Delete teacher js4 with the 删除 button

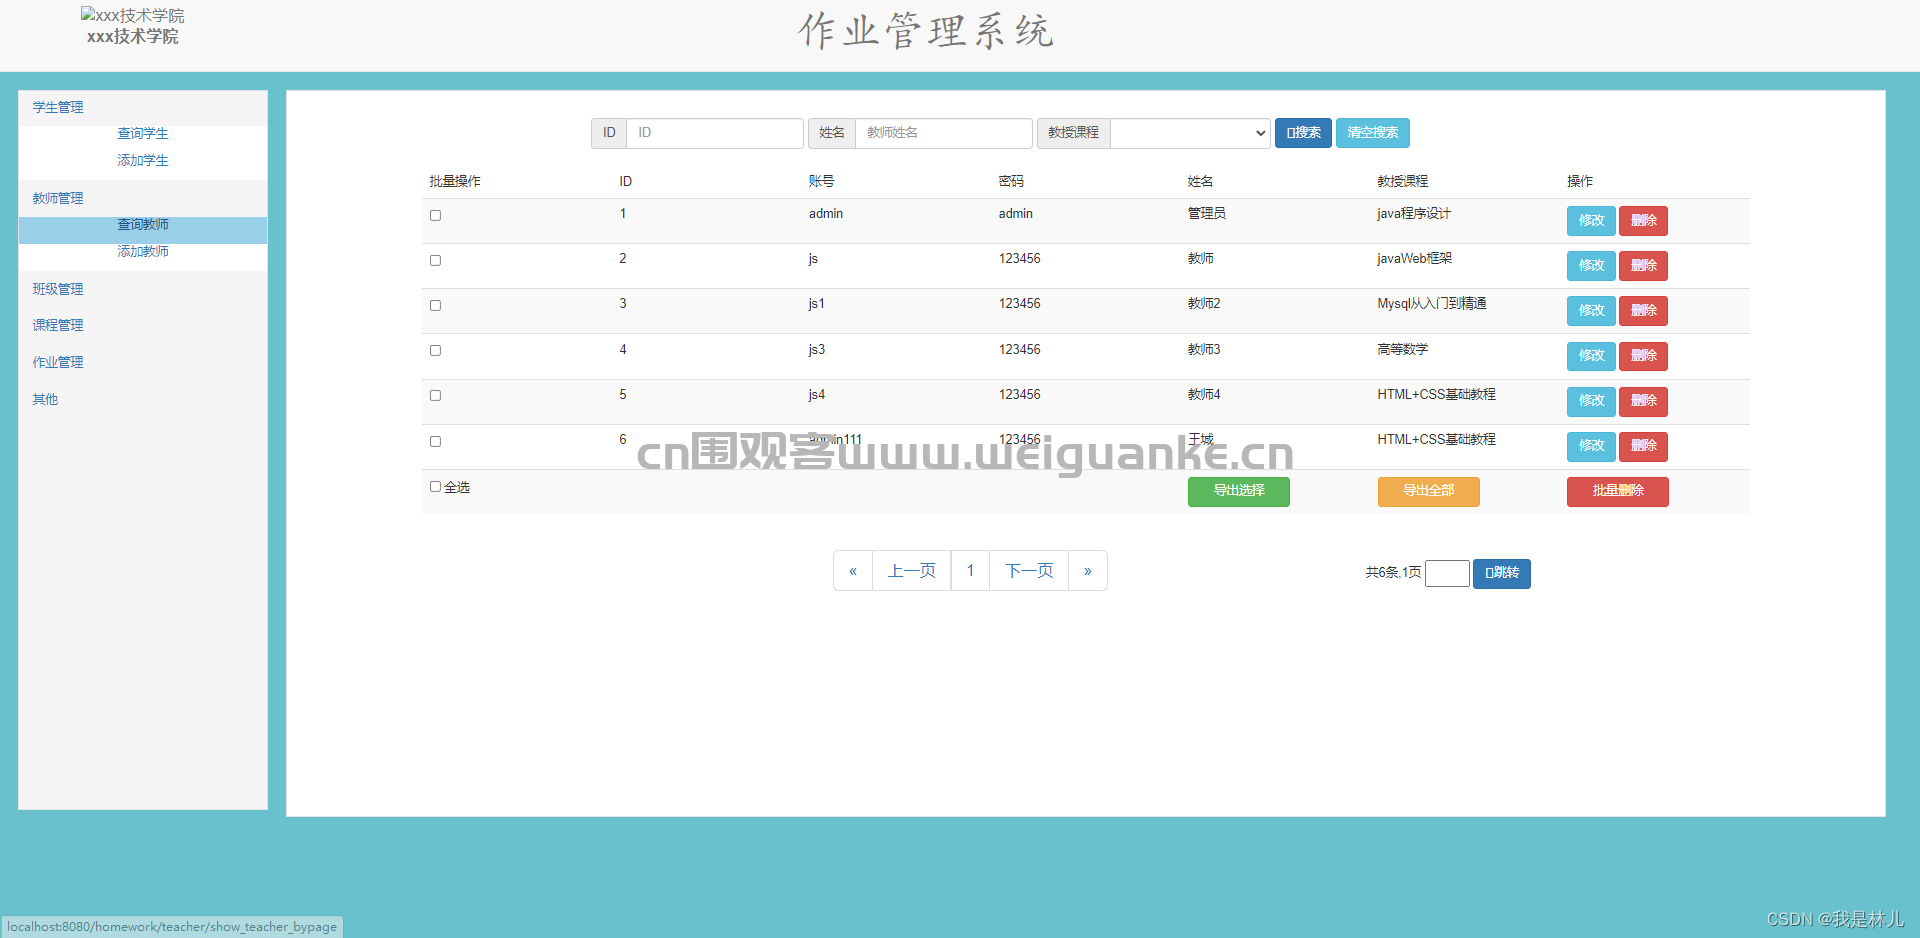[x=1643, y=401]
